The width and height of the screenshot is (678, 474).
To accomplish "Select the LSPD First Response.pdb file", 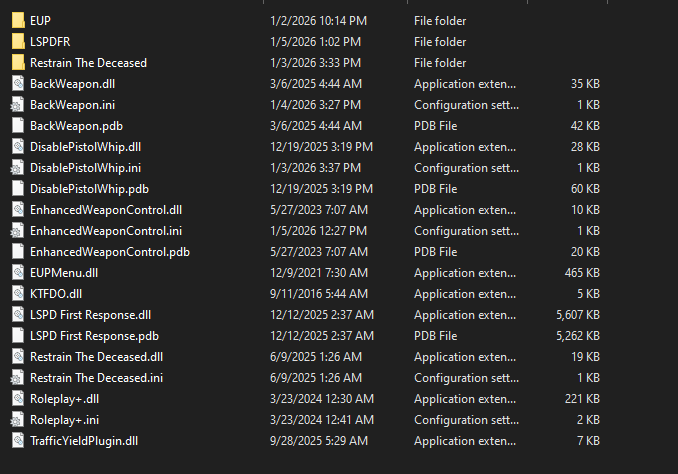I will click(94, 335).
